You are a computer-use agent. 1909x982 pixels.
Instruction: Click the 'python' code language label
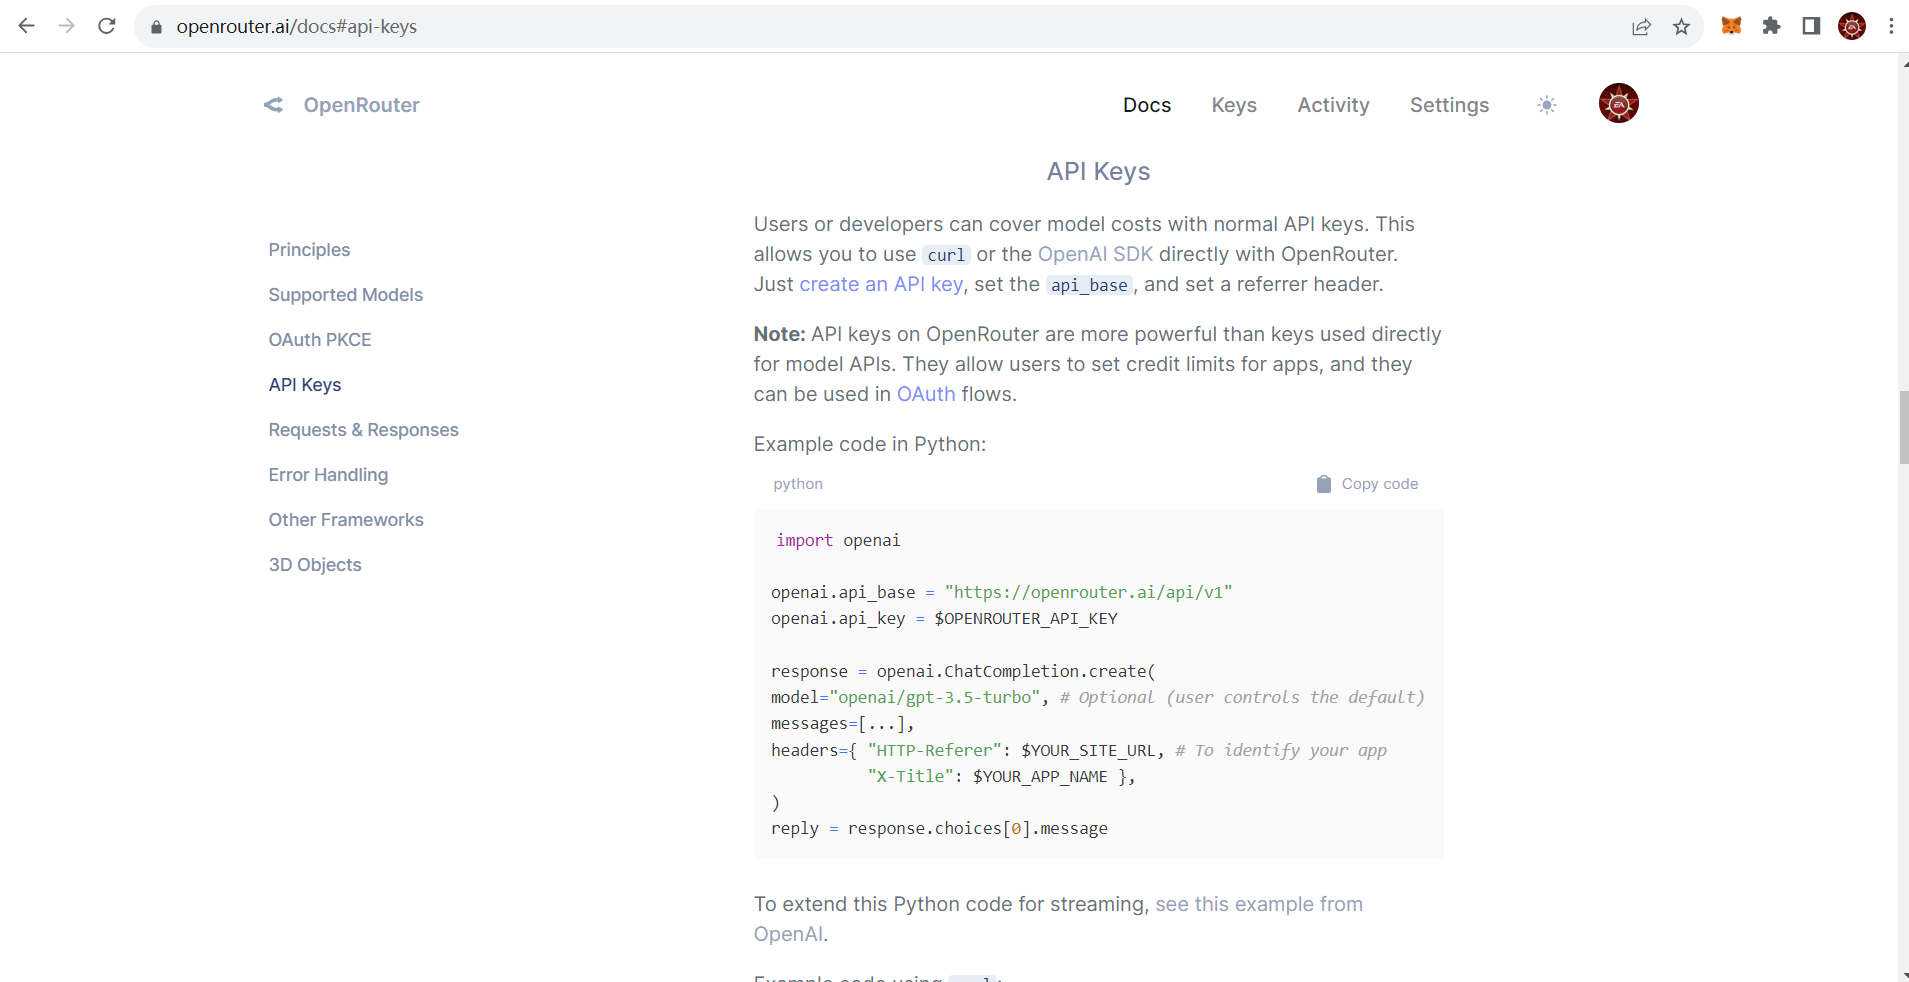coord(798,484)
